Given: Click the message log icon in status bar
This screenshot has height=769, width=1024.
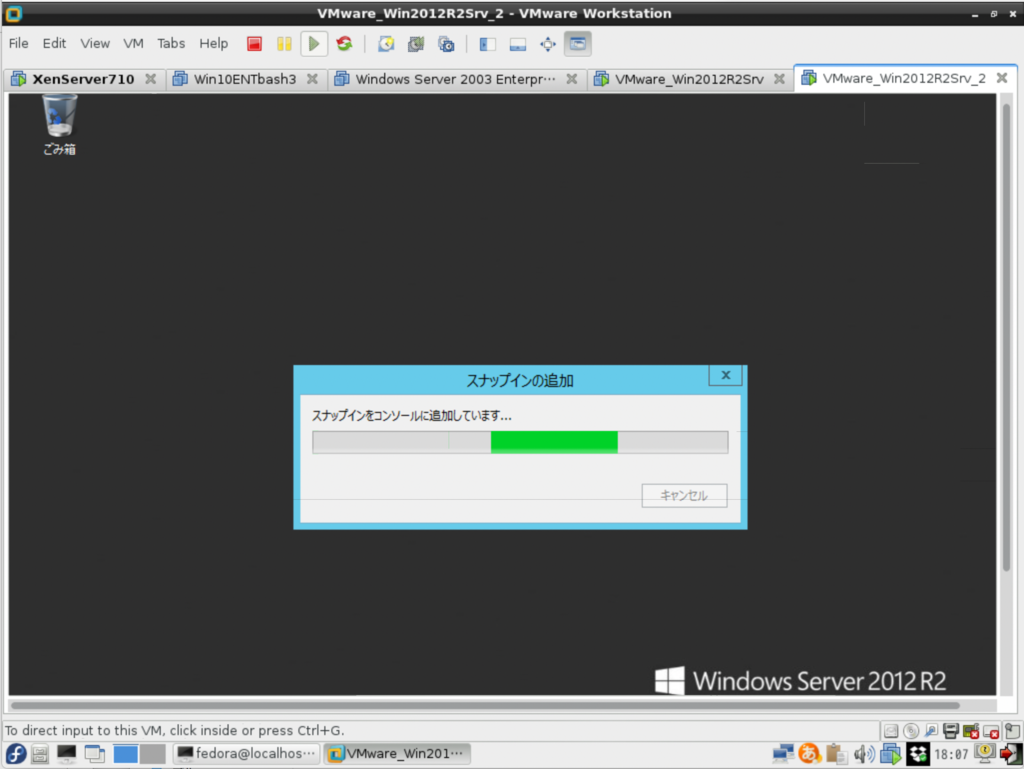Looking at the screenshot, I should (x=1012, y=730).
